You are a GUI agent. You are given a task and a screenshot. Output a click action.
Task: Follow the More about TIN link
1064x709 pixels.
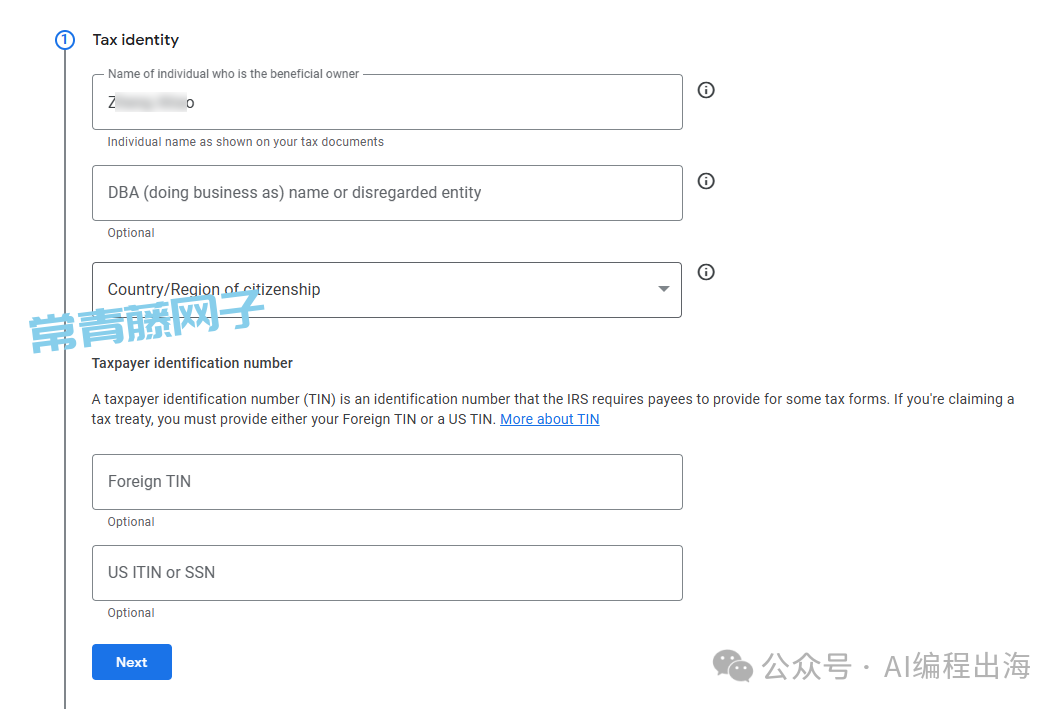tap(550, 420)
